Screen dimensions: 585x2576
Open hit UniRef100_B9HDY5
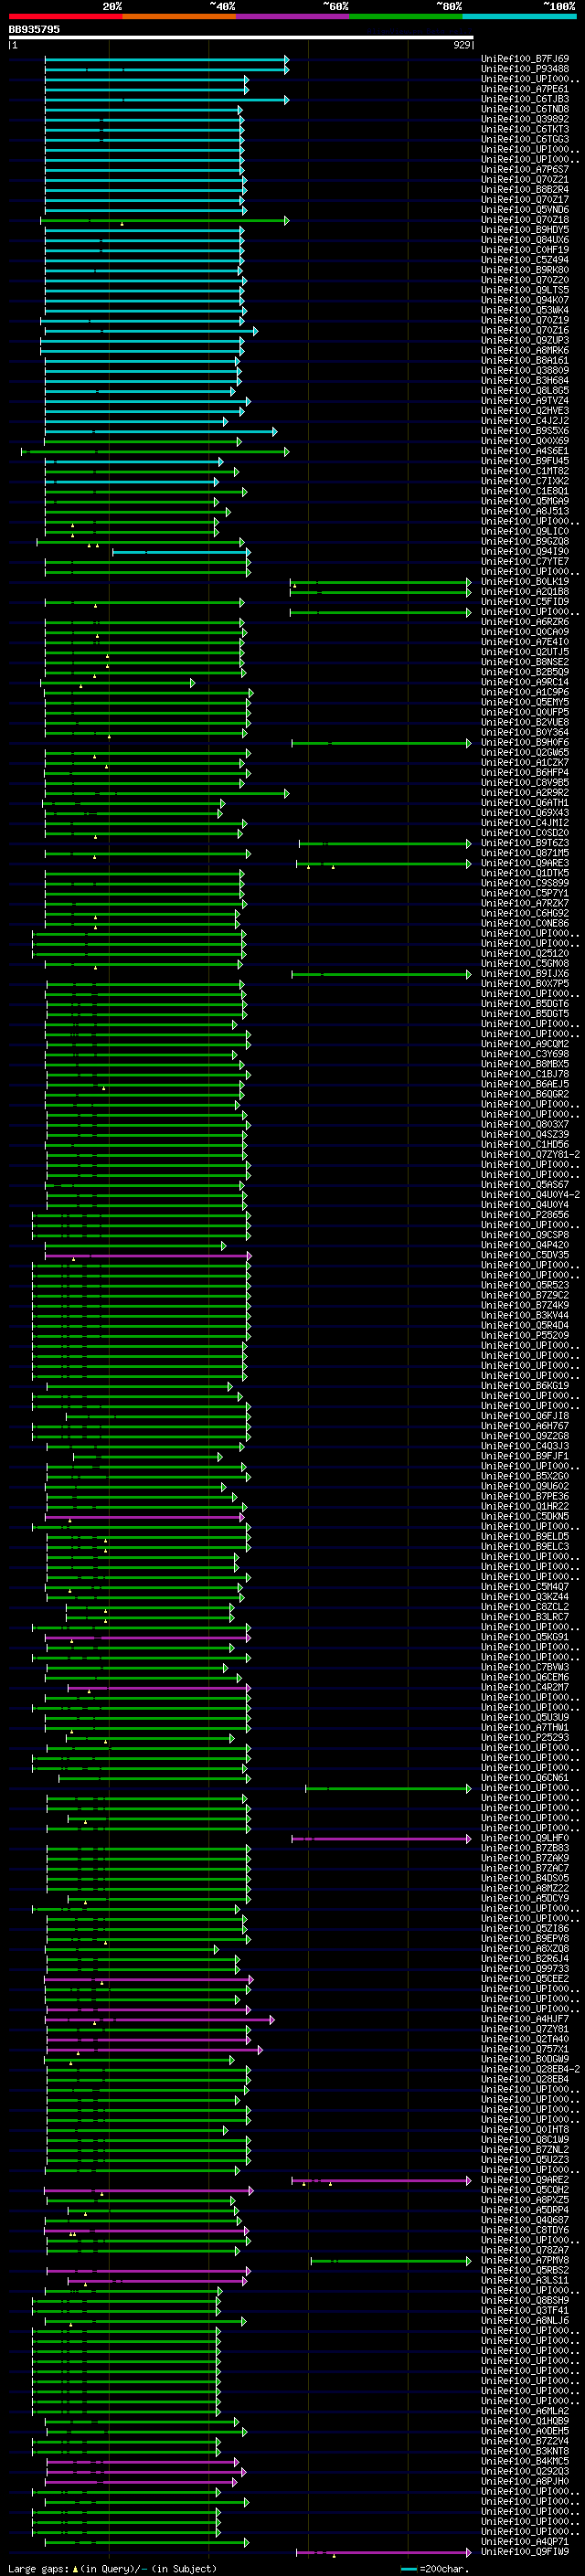pyautogui.click(x=525, y=230)
